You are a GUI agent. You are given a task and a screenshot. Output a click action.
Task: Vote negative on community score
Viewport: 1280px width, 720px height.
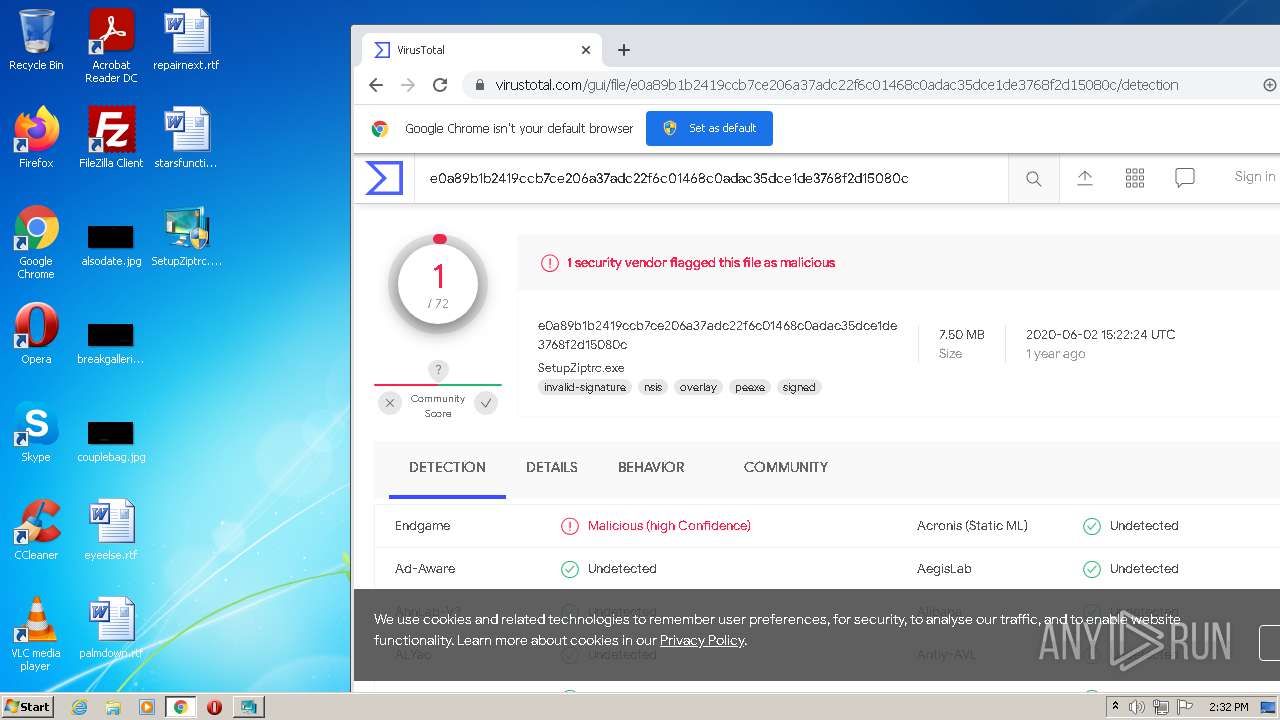[x=390, y=403]
